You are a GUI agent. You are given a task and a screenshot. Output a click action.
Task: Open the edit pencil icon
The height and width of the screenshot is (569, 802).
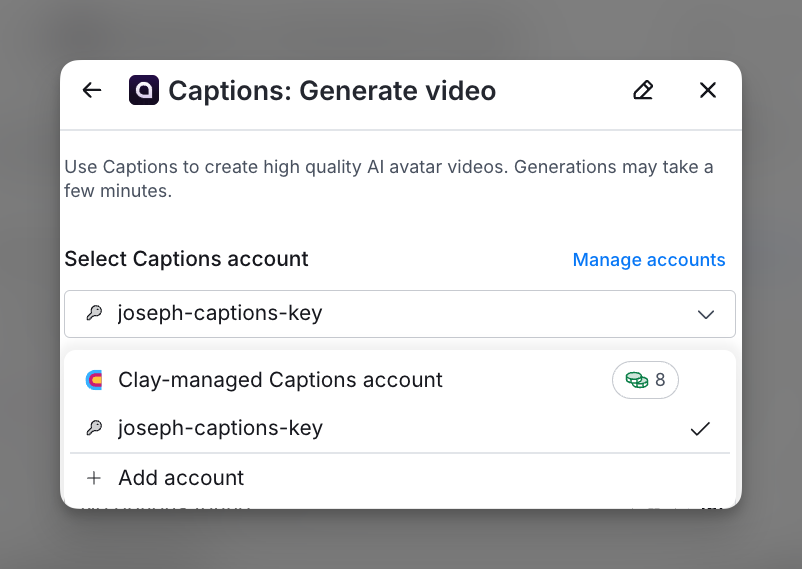(643, 90)
